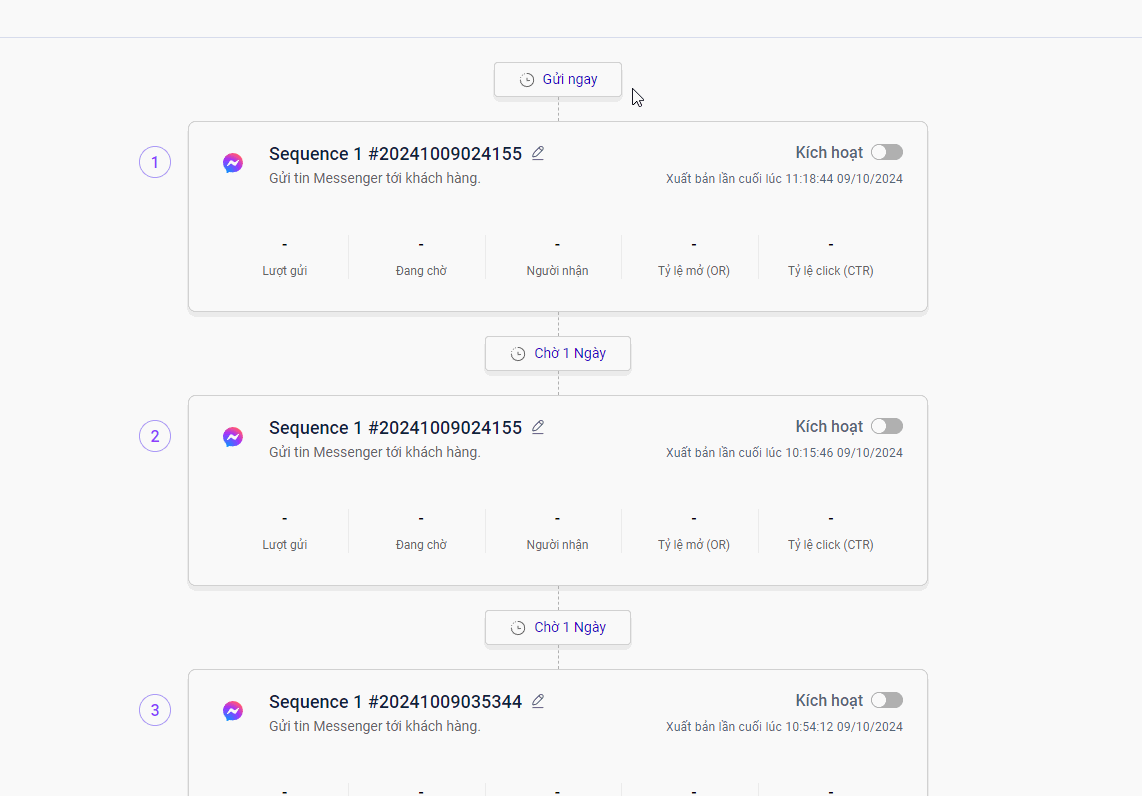Viewport: 1142px width, 796px height.
Task: Enable the Kích hoạt toggle for step 3
Action: coord(887,700)
